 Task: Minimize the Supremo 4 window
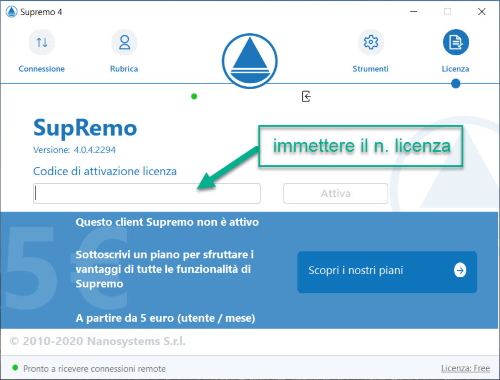click(x=414, y=12)
